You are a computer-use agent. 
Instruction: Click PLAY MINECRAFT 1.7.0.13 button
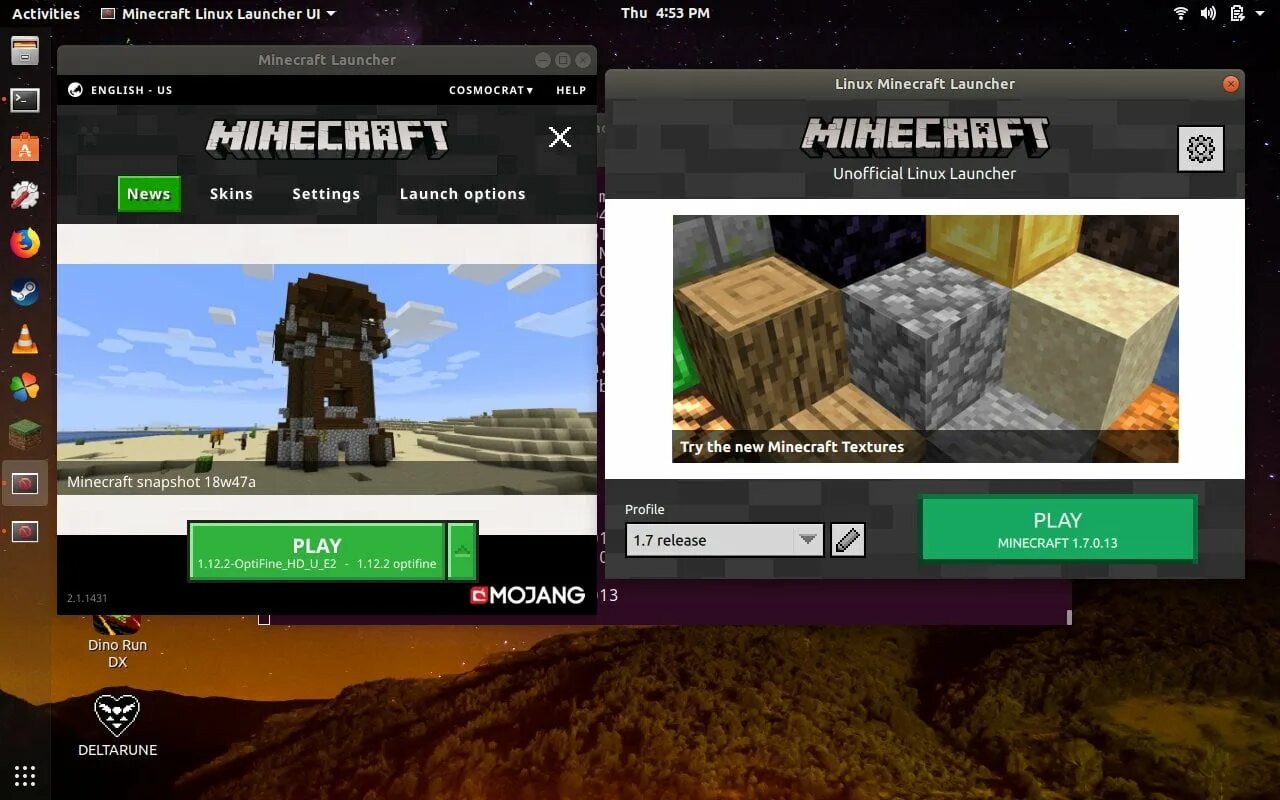1058,529
